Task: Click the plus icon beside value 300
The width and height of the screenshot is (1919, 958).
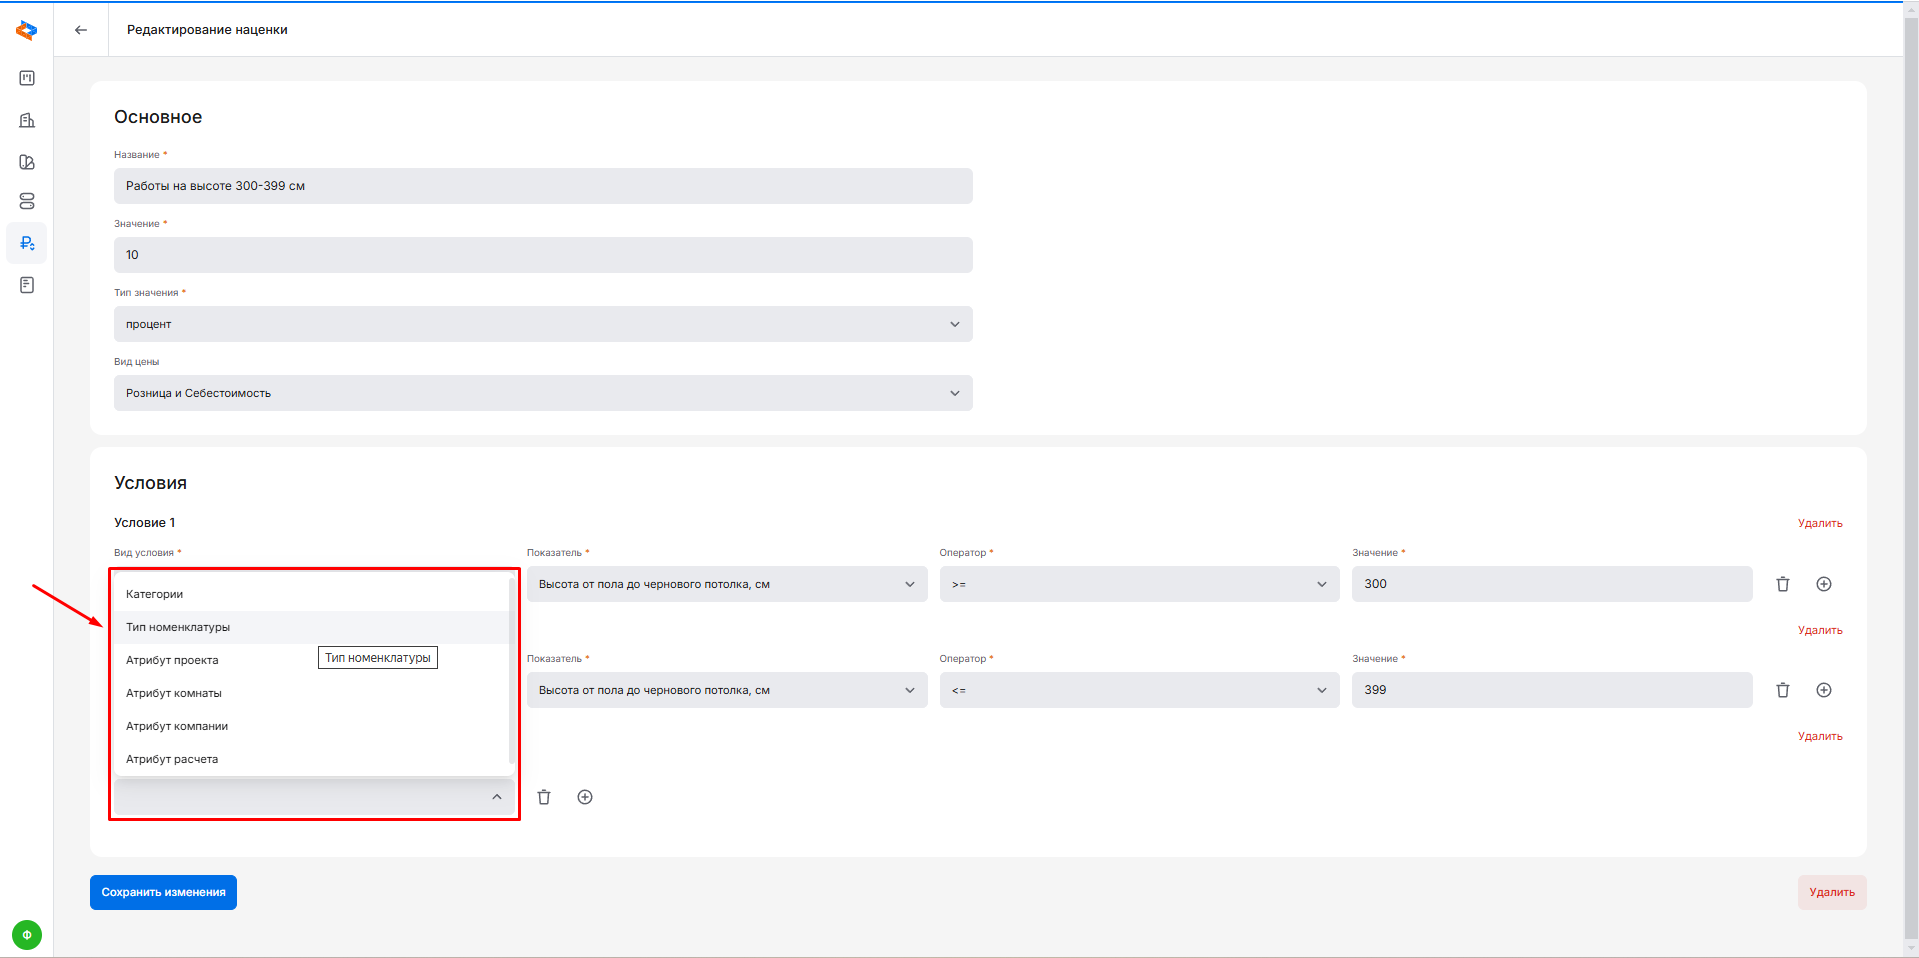Action: (1823, 584)
